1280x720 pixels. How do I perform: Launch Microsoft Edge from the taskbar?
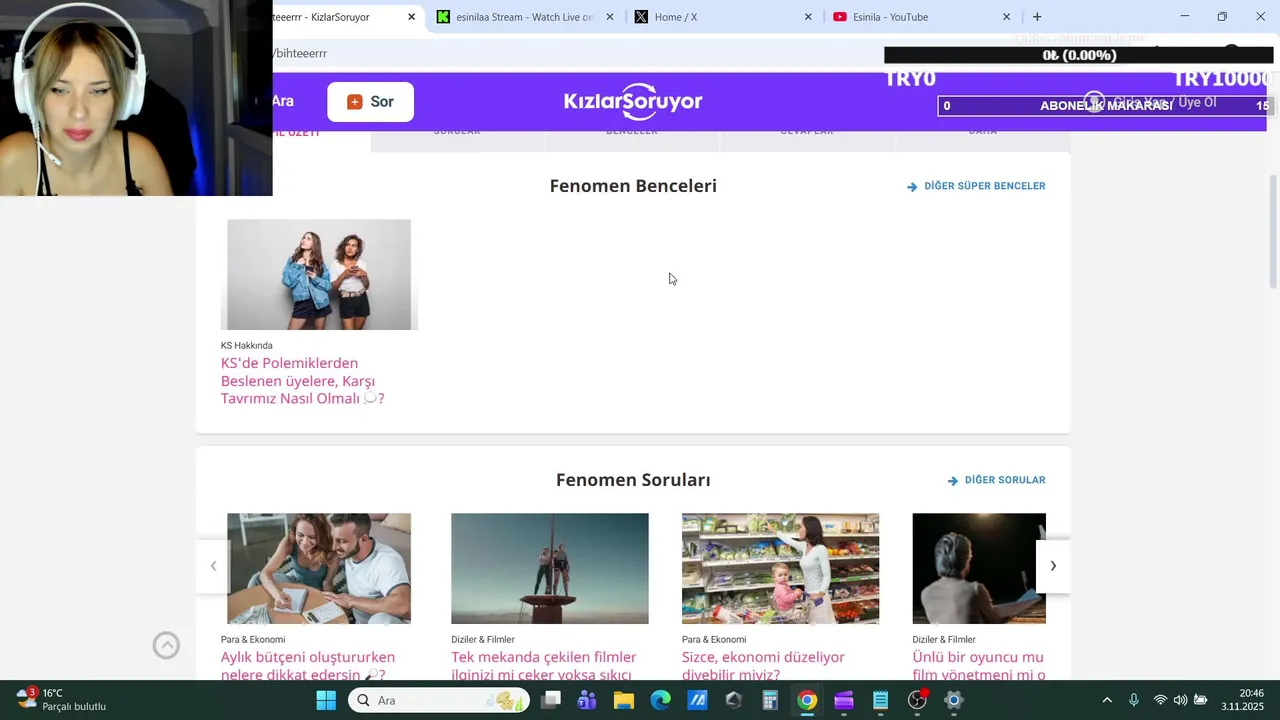(661, 700)
